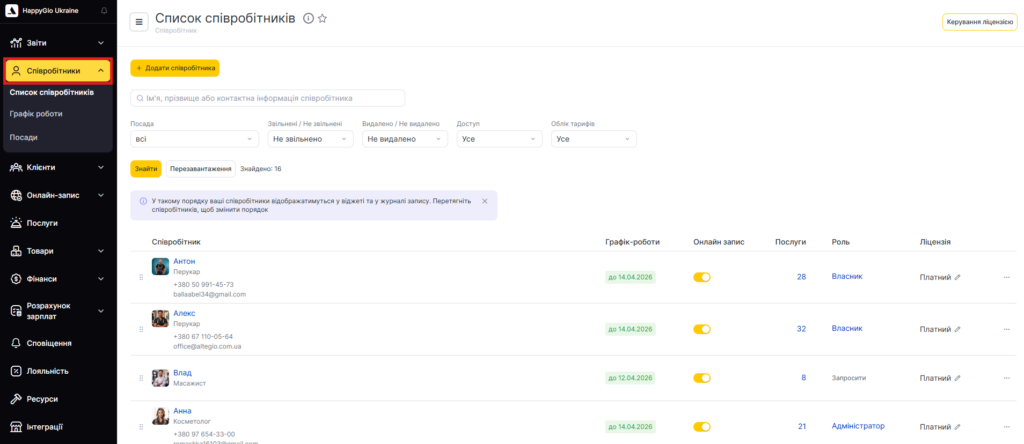Viewport: 1024px width, 444px height.
Task: Click the info icon beside page title
Action: click(x=308, y=19)
